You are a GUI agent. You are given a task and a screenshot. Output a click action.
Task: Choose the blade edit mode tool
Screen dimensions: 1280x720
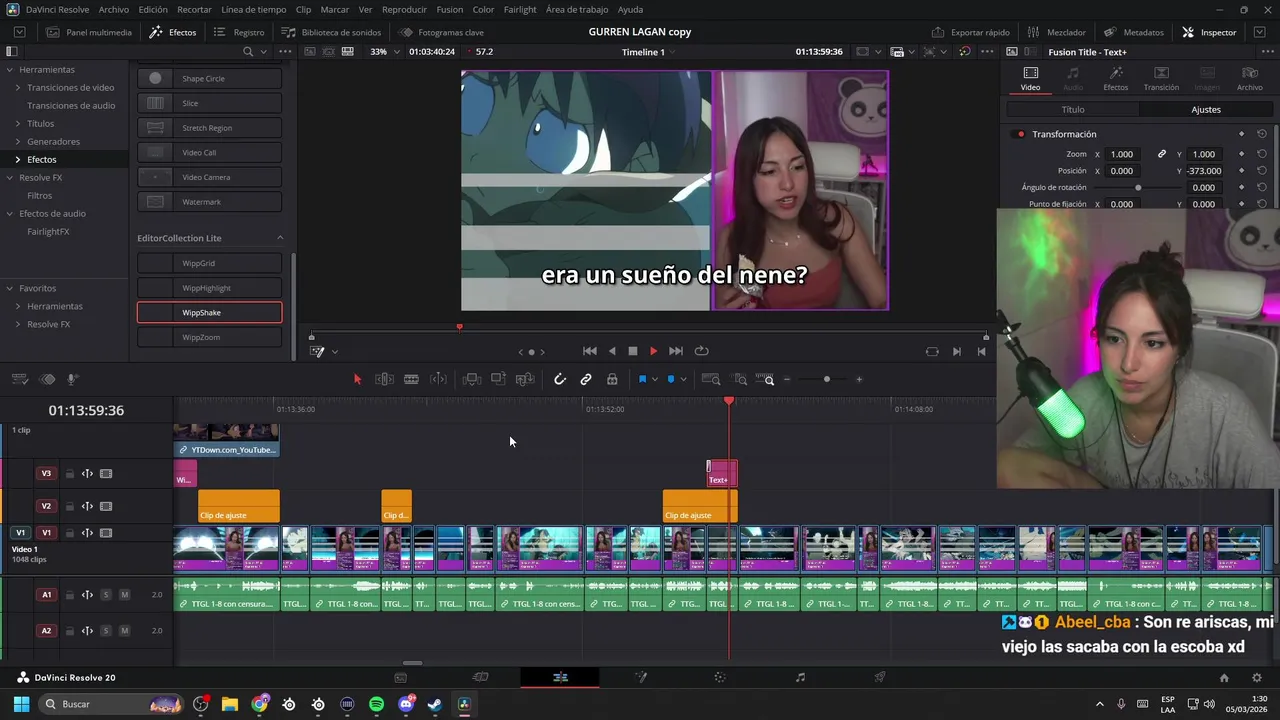click(411, 379)
